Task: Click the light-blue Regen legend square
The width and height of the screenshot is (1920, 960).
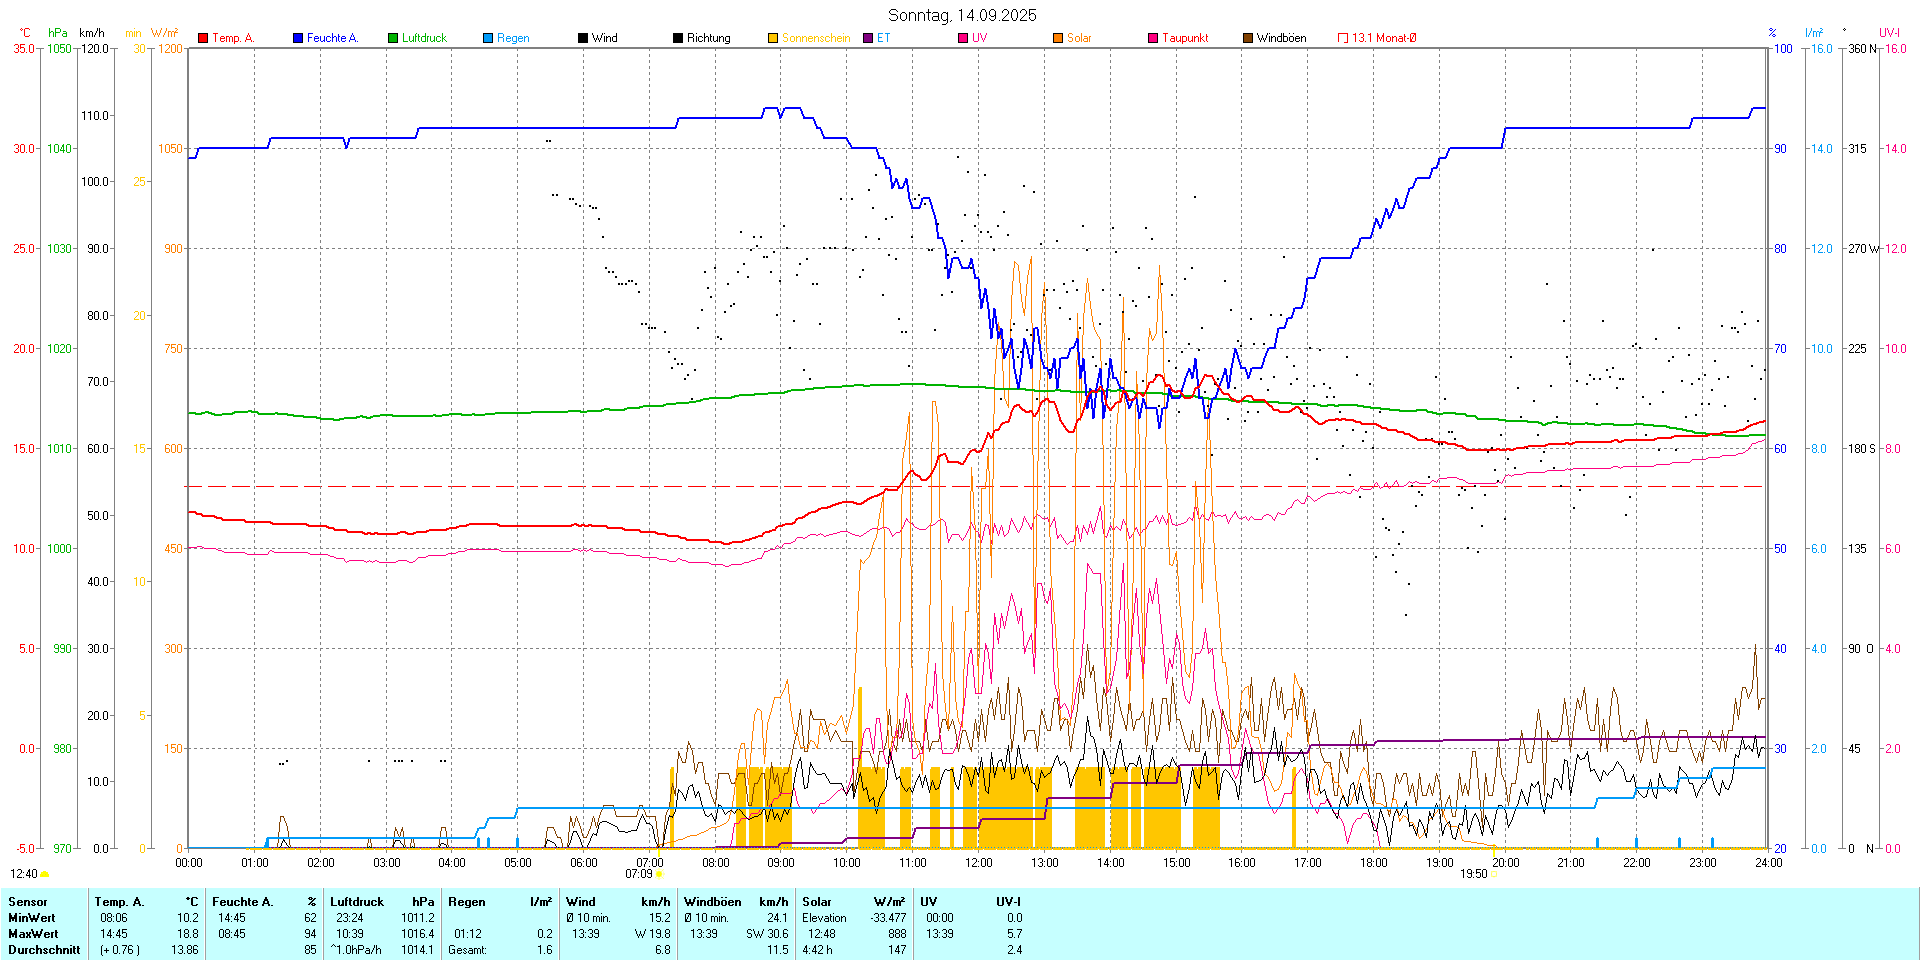Action: click(x=488, y=38)
